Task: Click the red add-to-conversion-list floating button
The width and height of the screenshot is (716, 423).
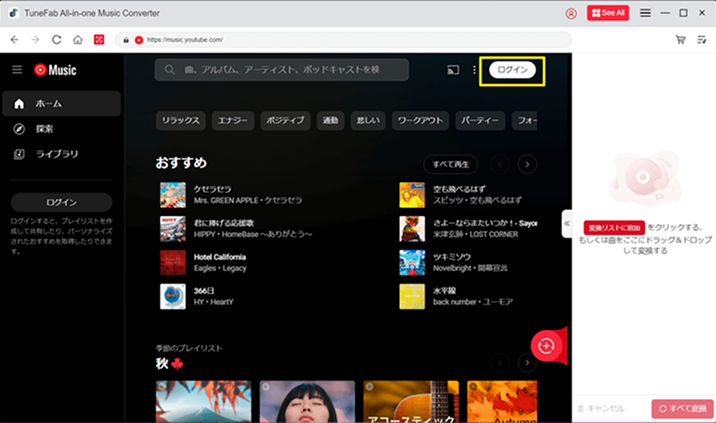Action: [546, 345]
